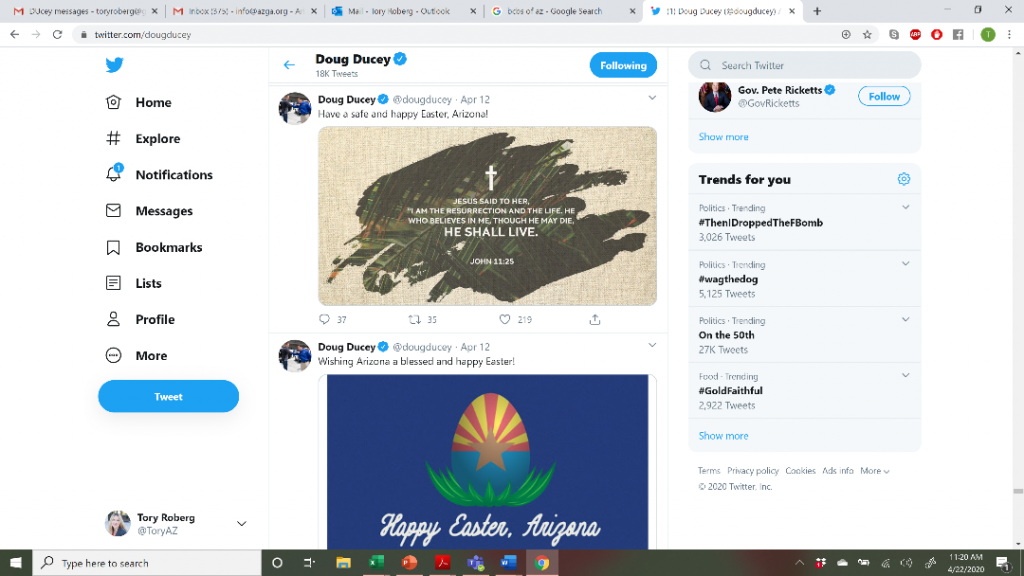Screen dimensions: 1024x576
Task: Click Show more under Trends for you
Action: click(x=724, y=436)
